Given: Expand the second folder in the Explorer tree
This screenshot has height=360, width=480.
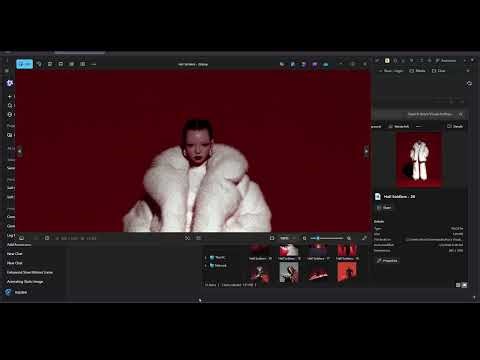Looking at the screenshot, I should pyautogui.click(x=206, y=266).
